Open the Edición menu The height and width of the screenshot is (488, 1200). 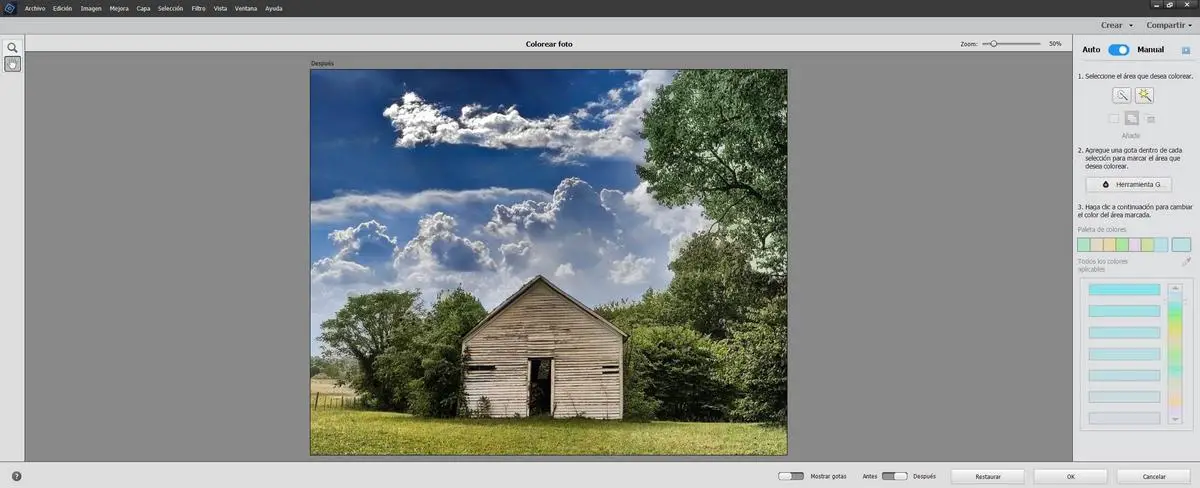(x=63, y=8)
